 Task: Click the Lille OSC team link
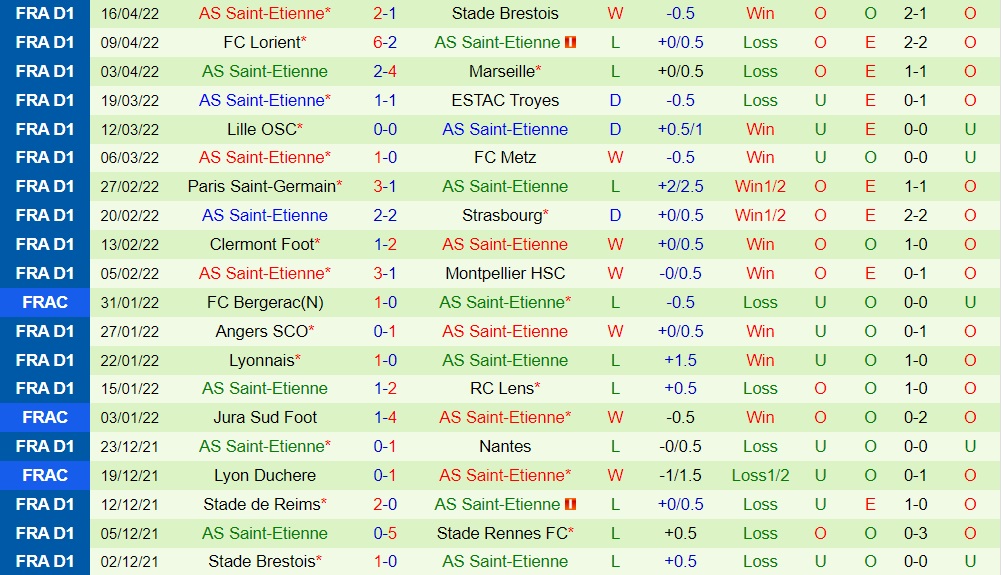pyautogui.click(x=262, y=130)
